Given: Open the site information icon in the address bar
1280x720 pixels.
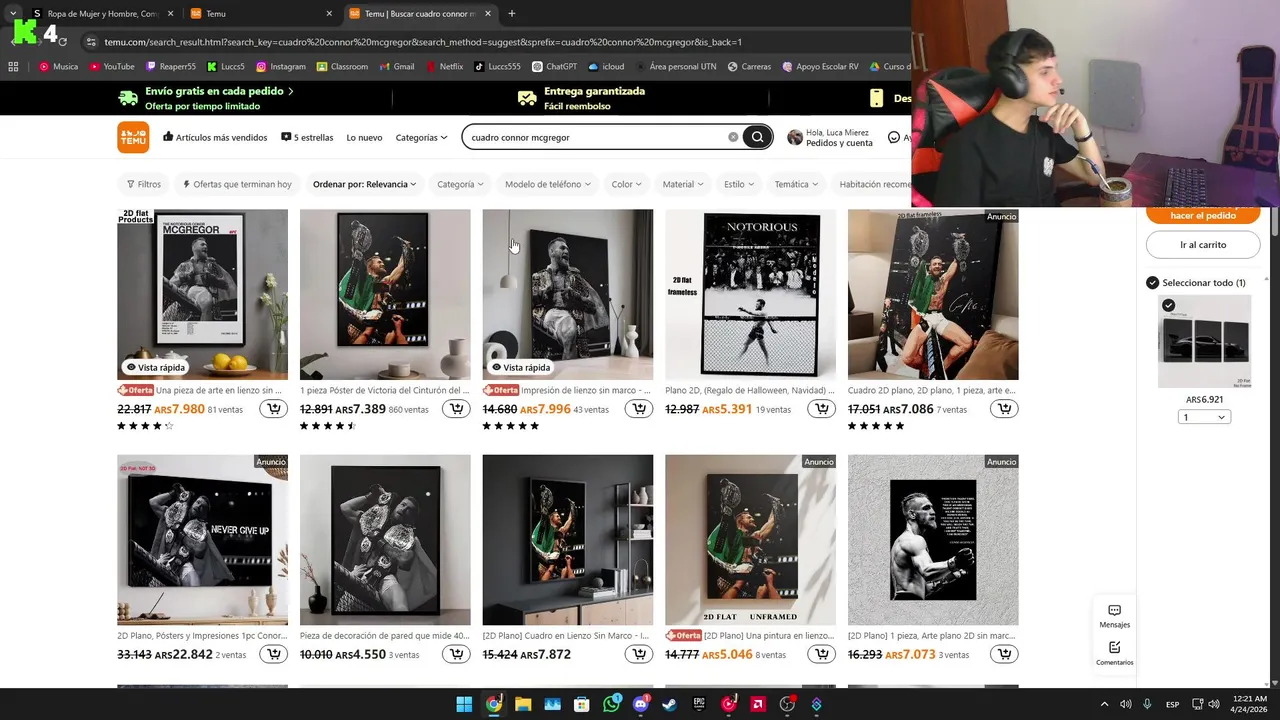Looking at the screenshot, I should [x=91, y=42].
